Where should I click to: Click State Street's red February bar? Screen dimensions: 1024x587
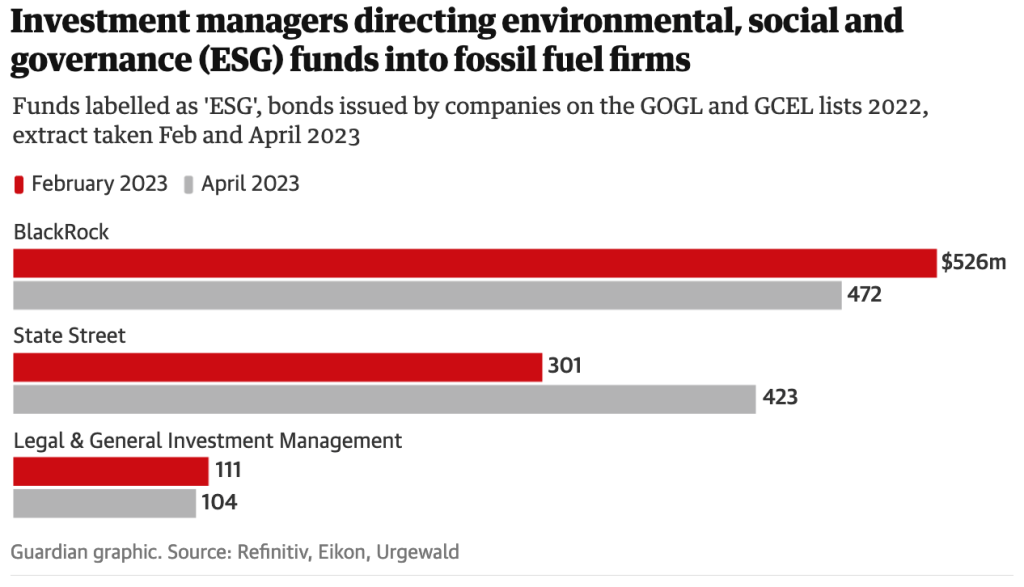tap(277, 367)
